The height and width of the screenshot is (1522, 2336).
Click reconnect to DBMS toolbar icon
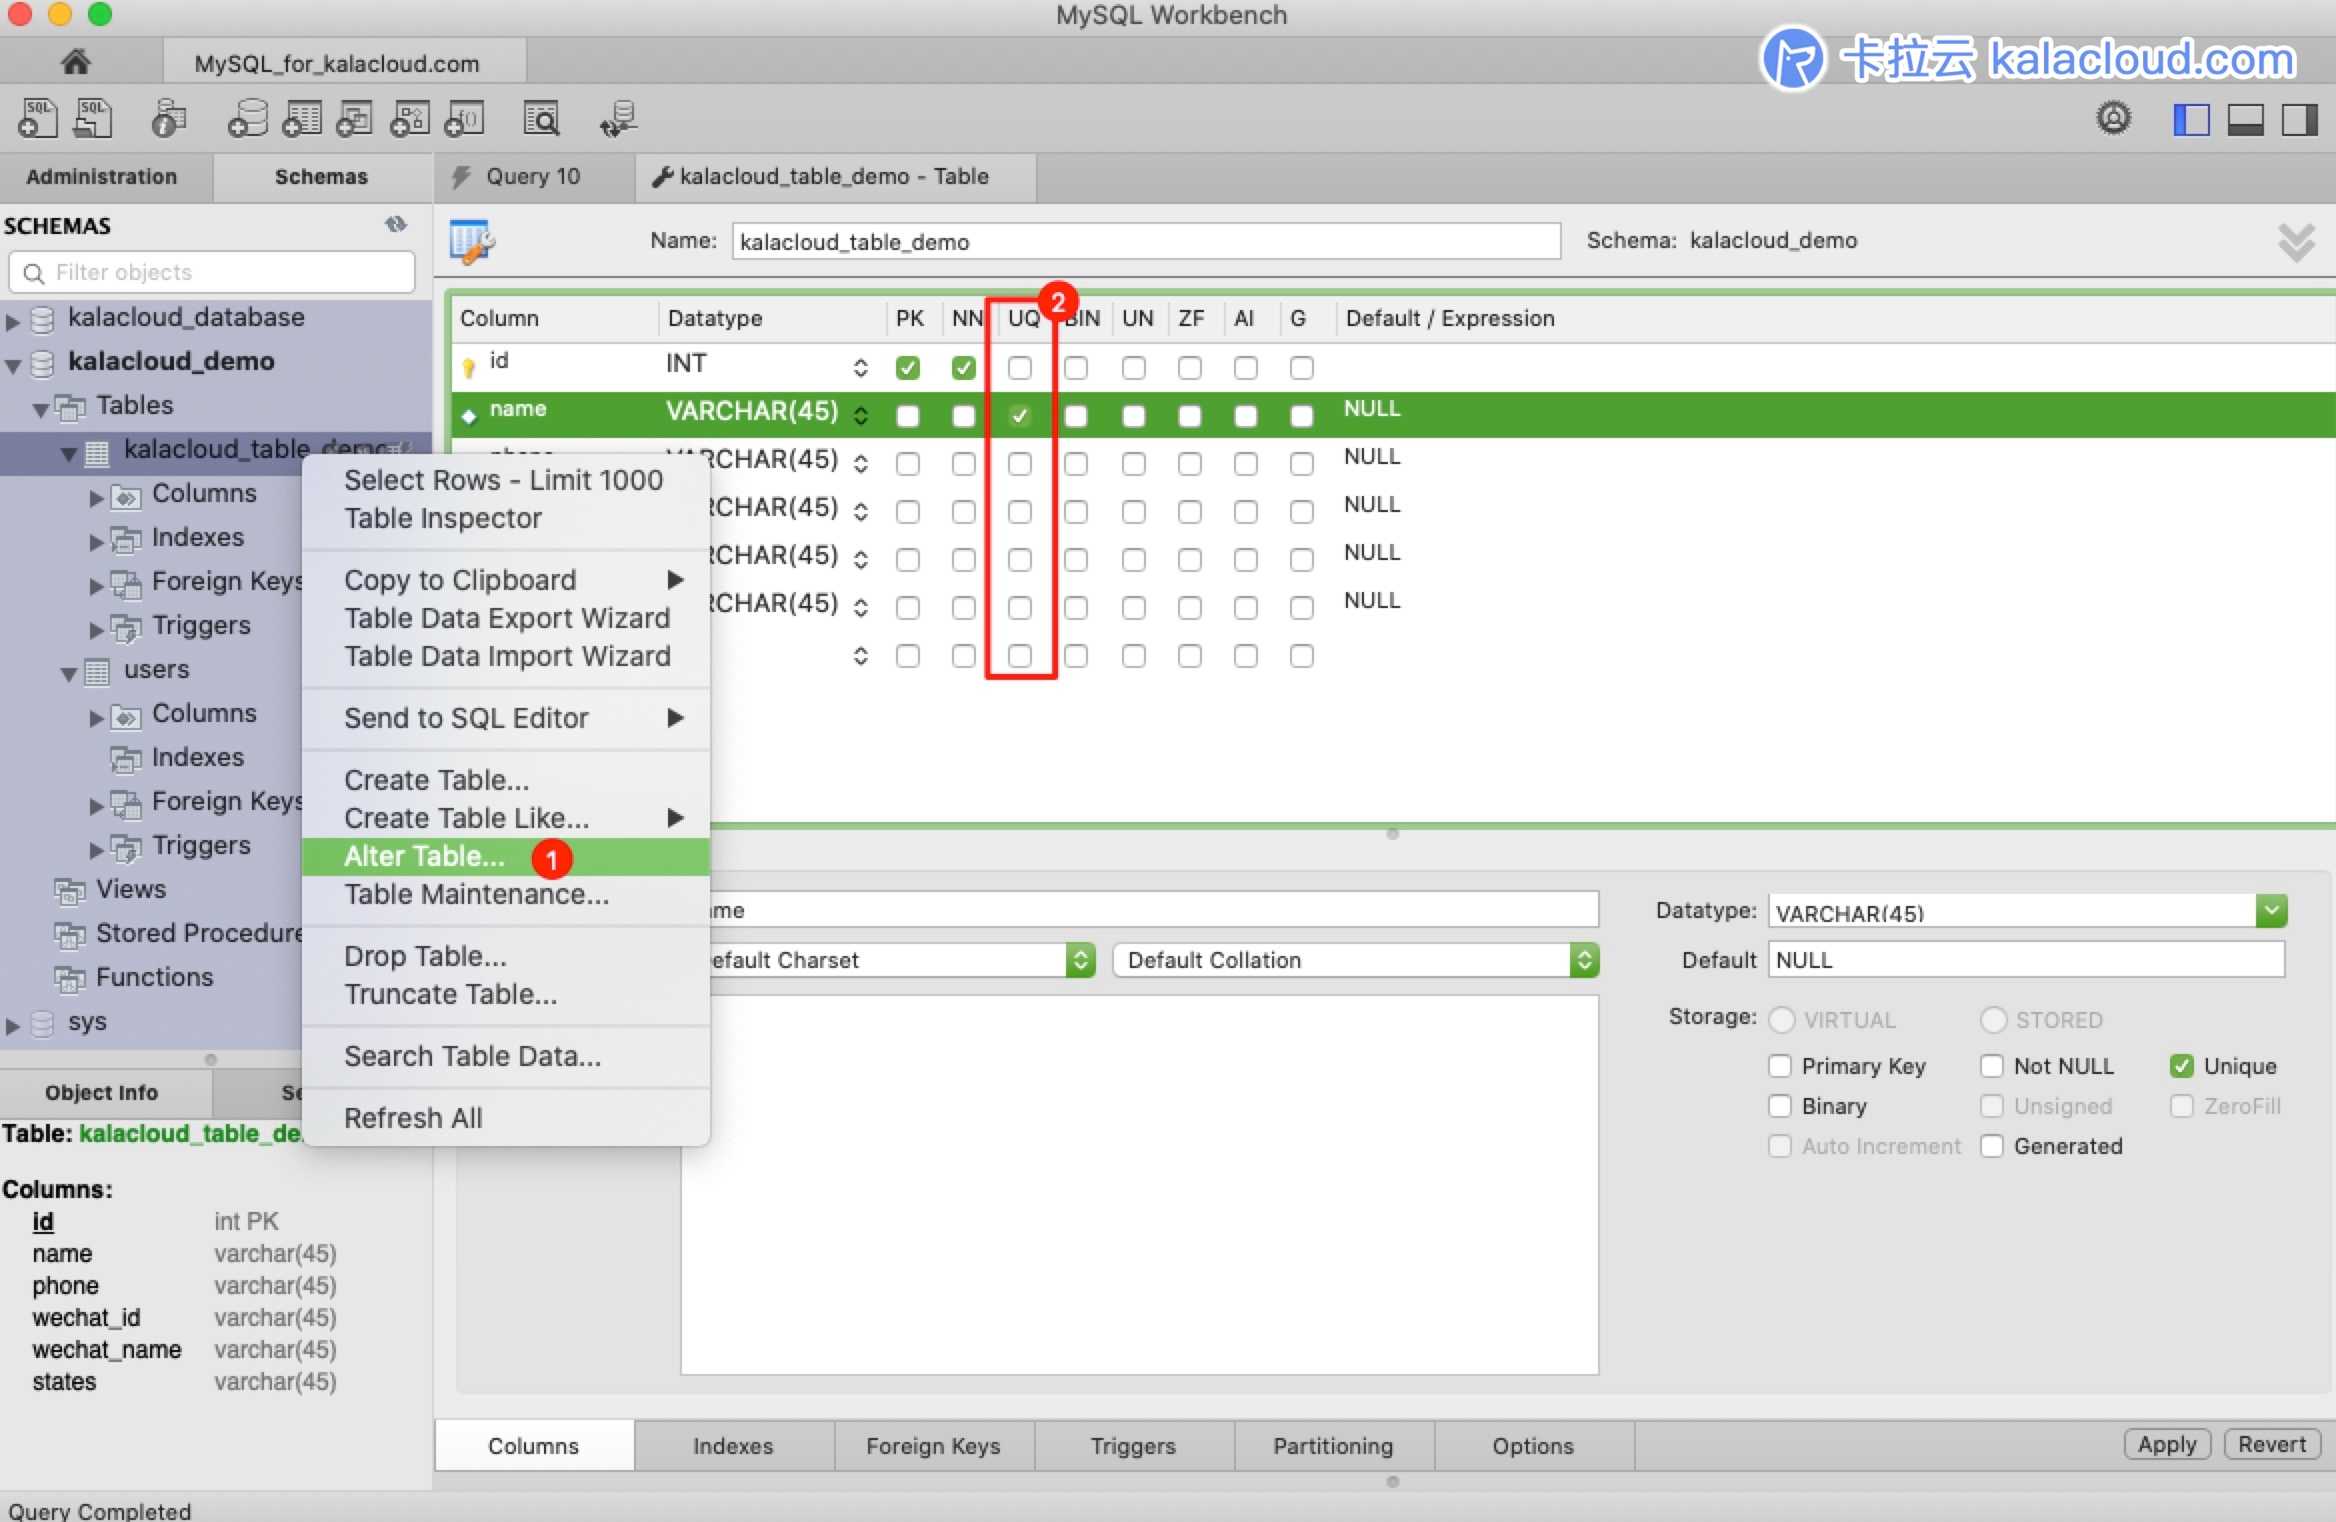click(618, 119)
